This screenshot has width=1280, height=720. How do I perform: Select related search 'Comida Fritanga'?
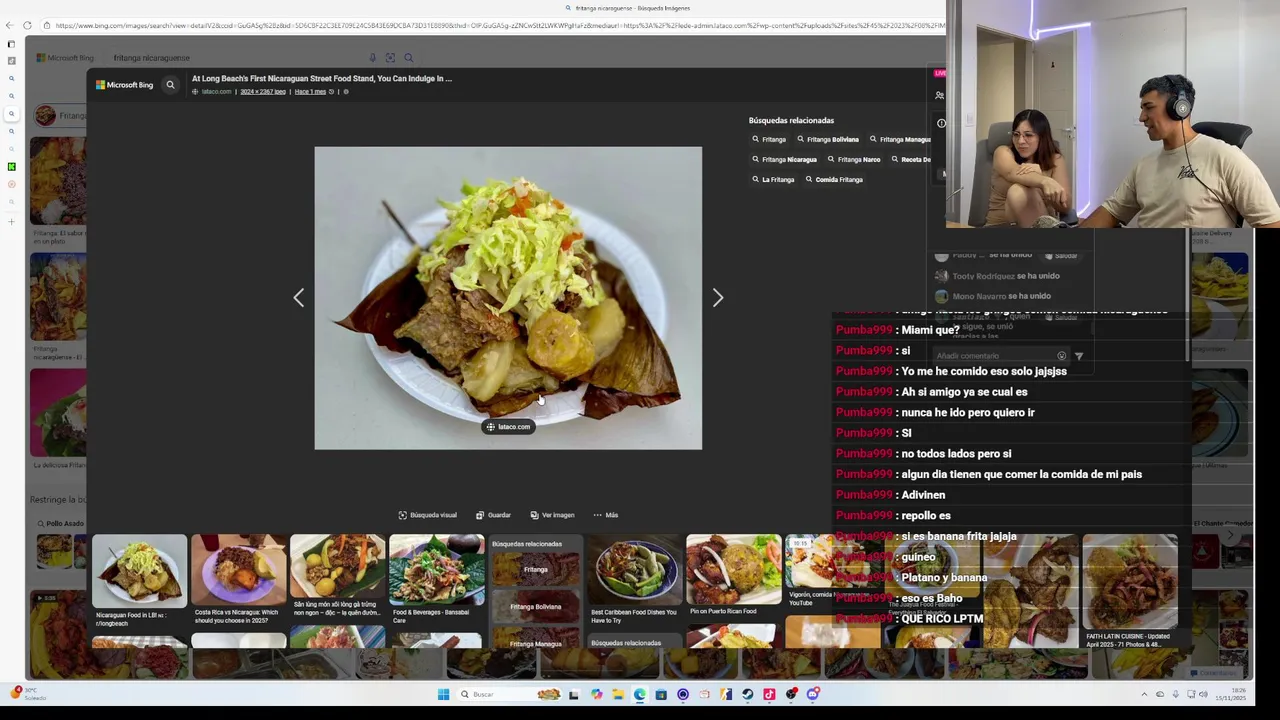[834, 180]
